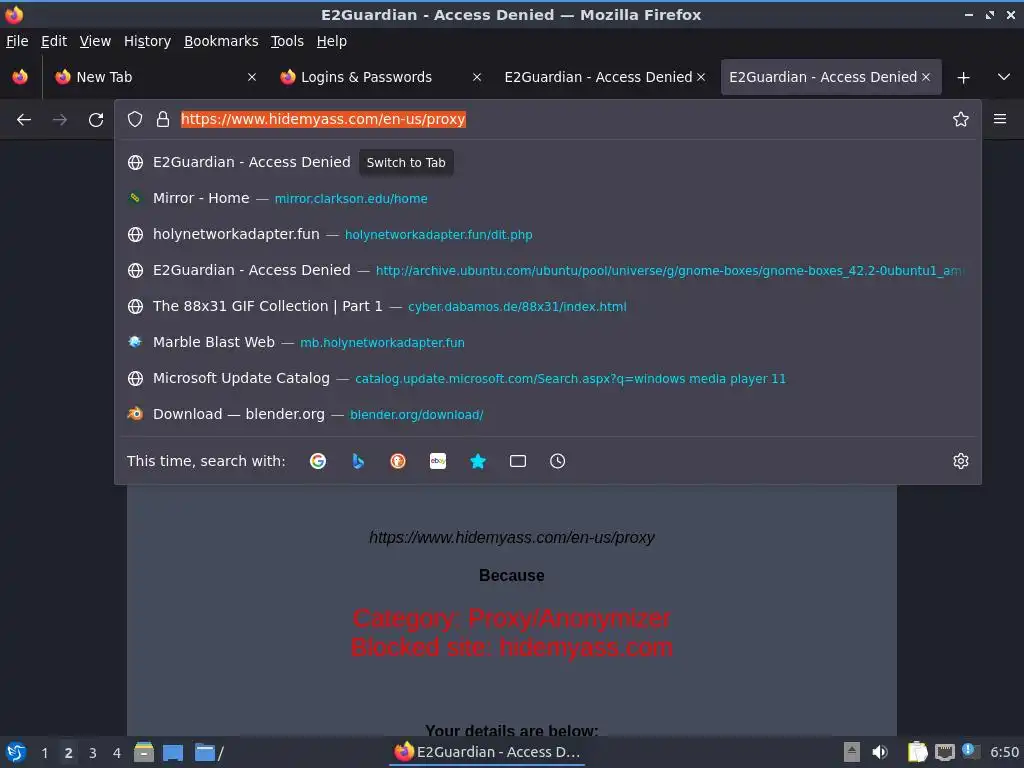Viewport: 1024px width, 768px height.
Task: Open a new tab with plus button
Action: coord(963,78)
